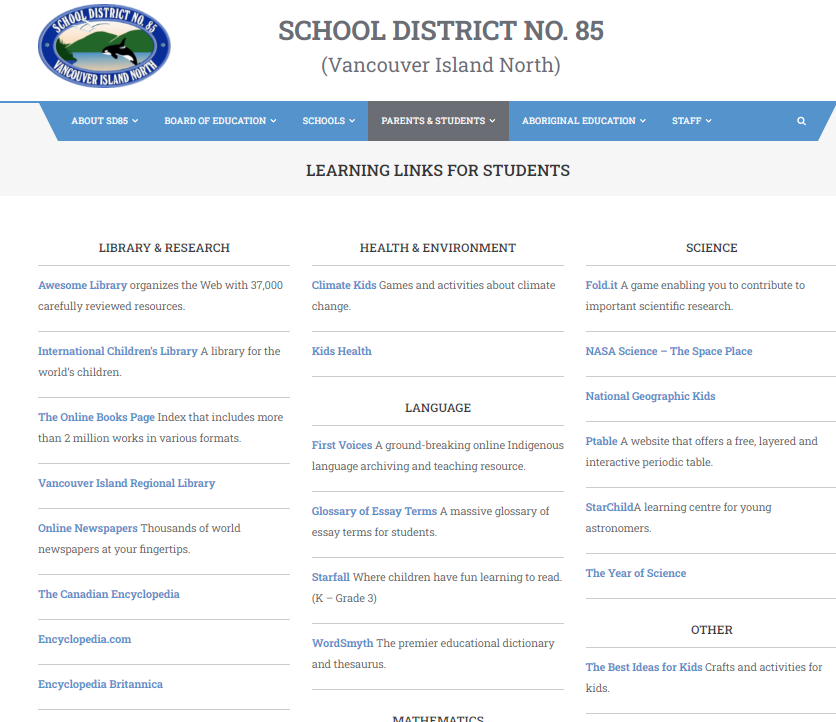836x722 pixels.
Task: Open The Online Books Page link
Action: point(97,418)
